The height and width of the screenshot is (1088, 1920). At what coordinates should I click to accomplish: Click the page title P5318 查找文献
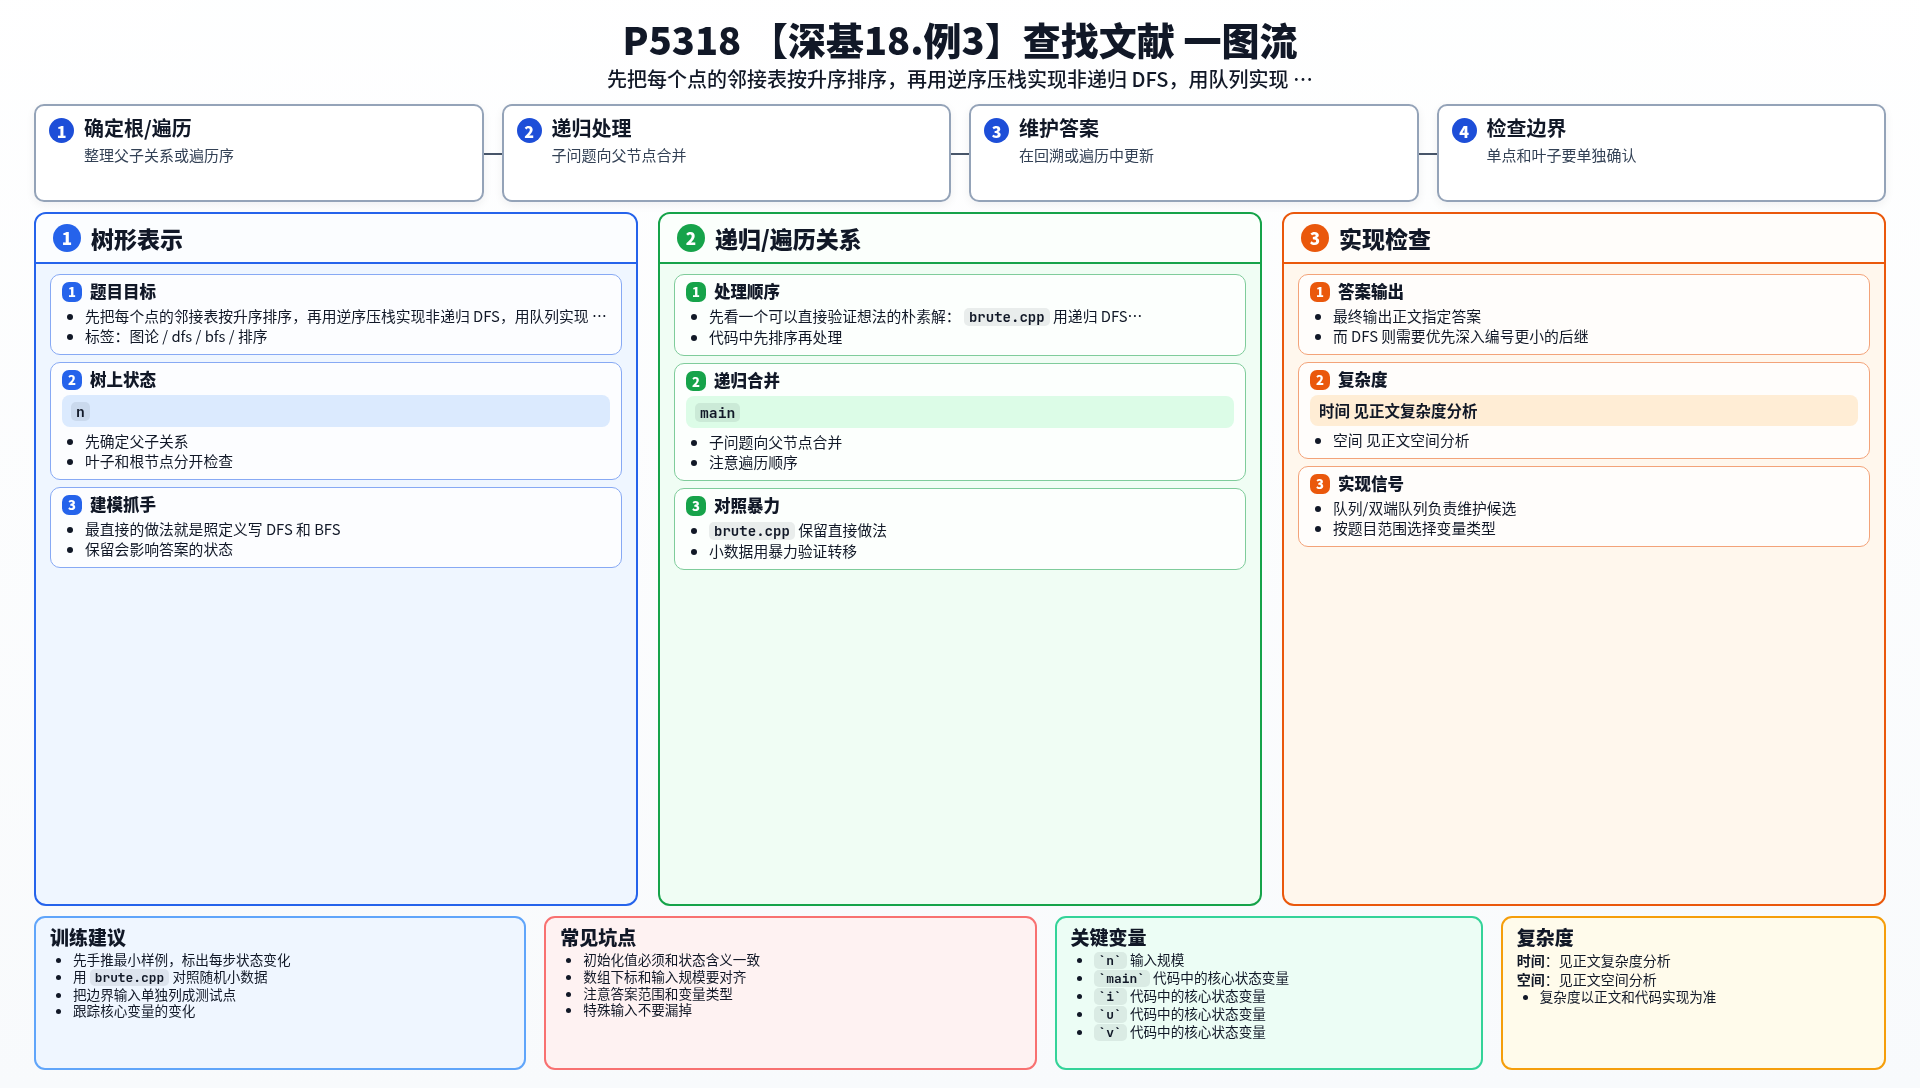pyautogui.click(x=960, y=42)
